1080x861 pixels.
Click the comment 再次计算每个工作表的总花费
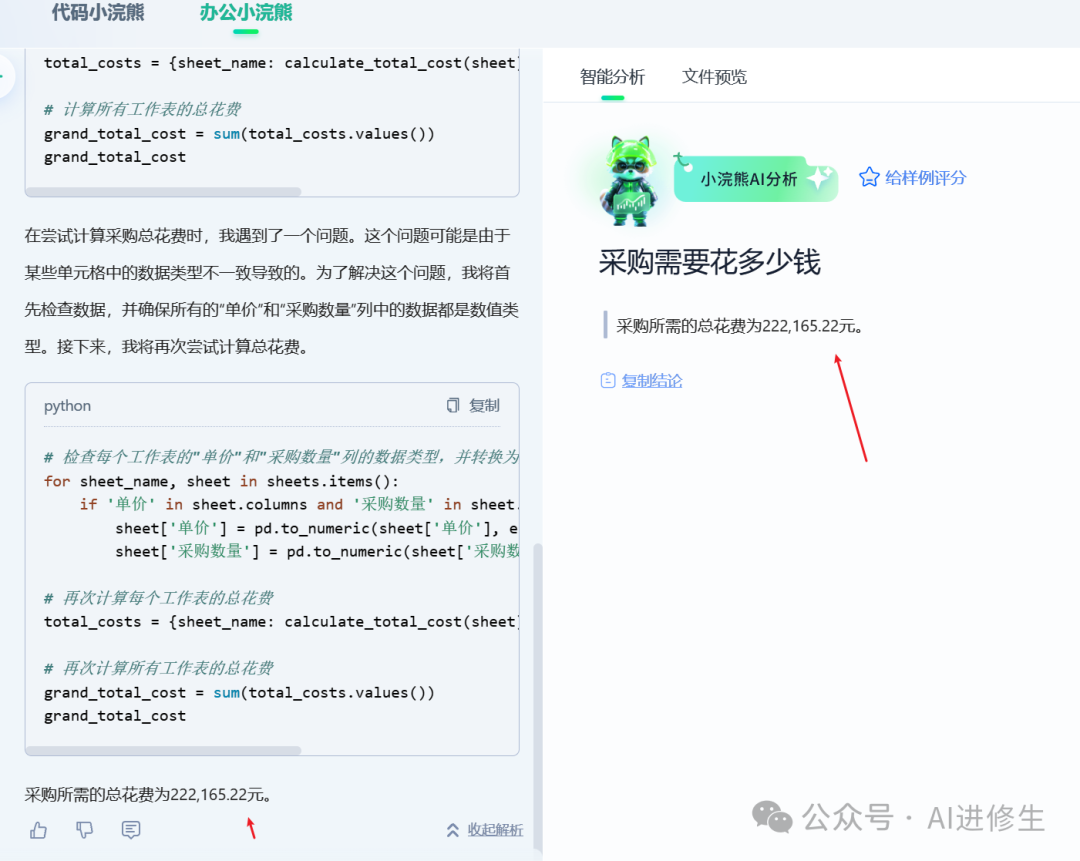click(x=158, y=598)
